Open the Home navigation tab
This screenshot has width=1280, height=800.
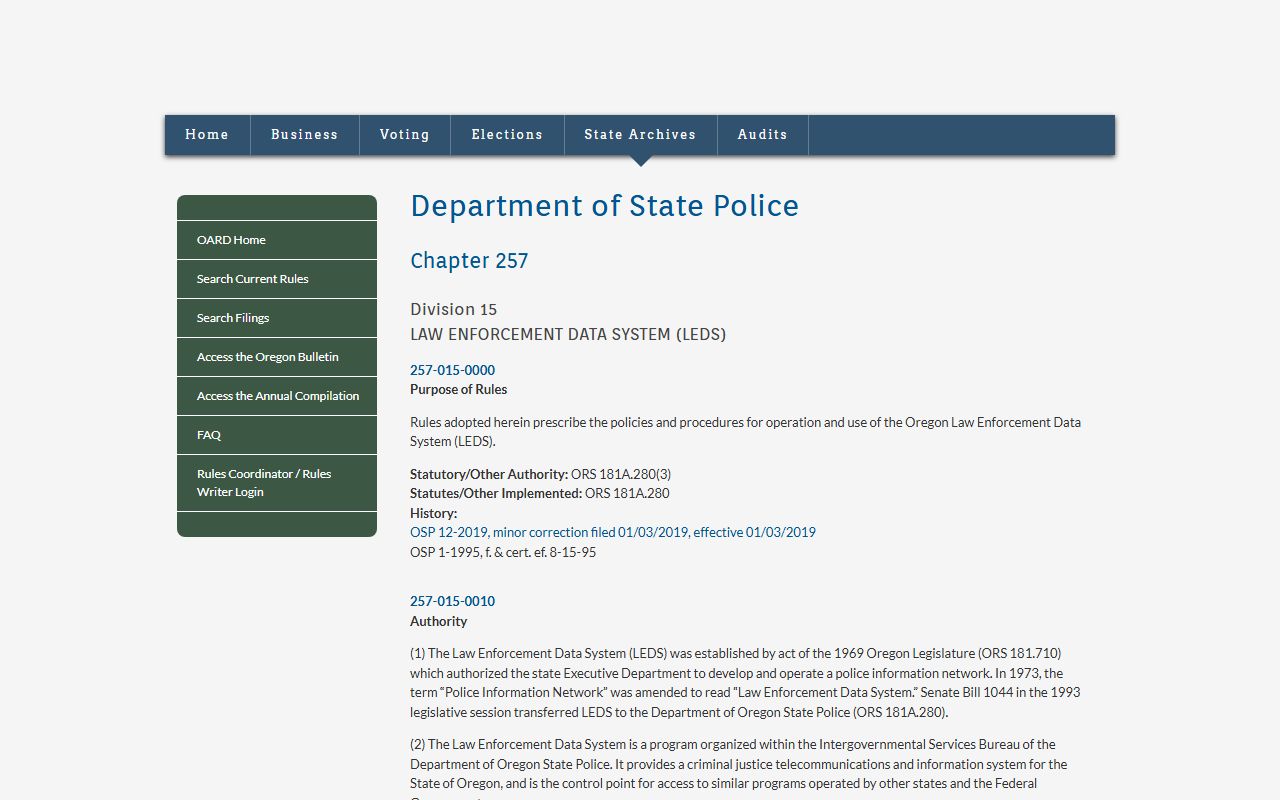tap(207, 135)
